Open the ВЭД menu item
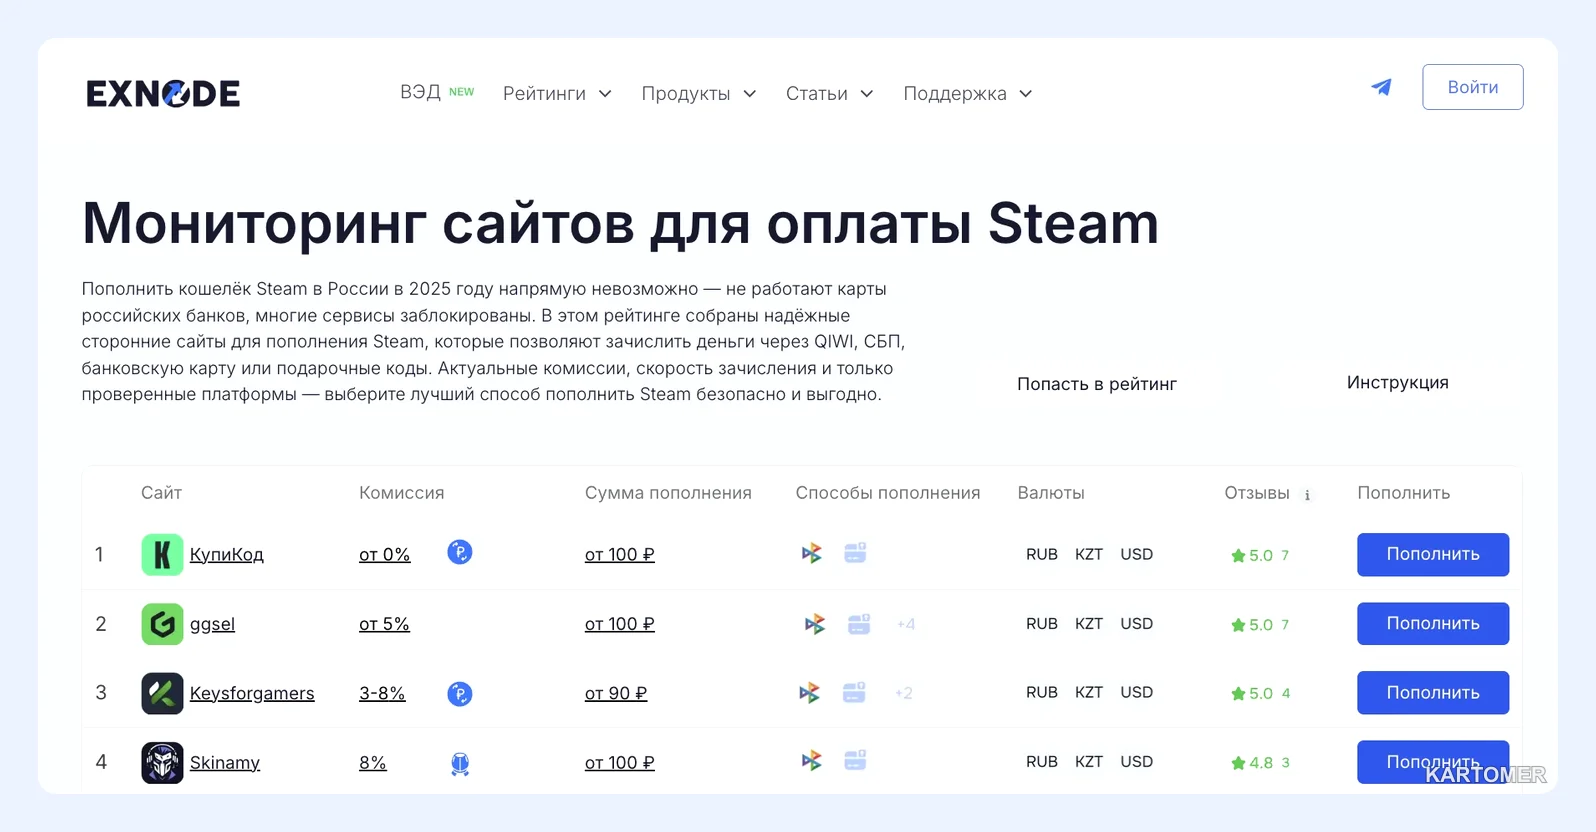 click(437, 92)
